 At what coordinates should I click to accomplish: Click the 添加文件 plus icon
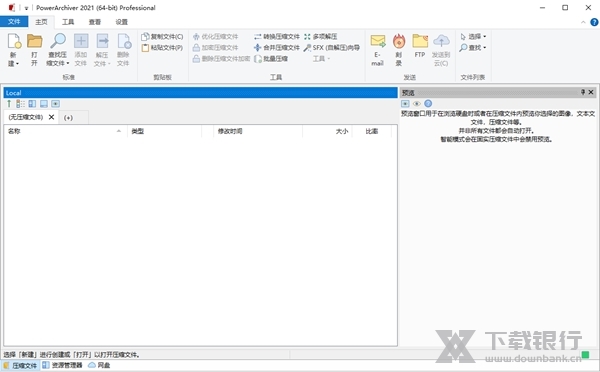(x=81, y=41)
